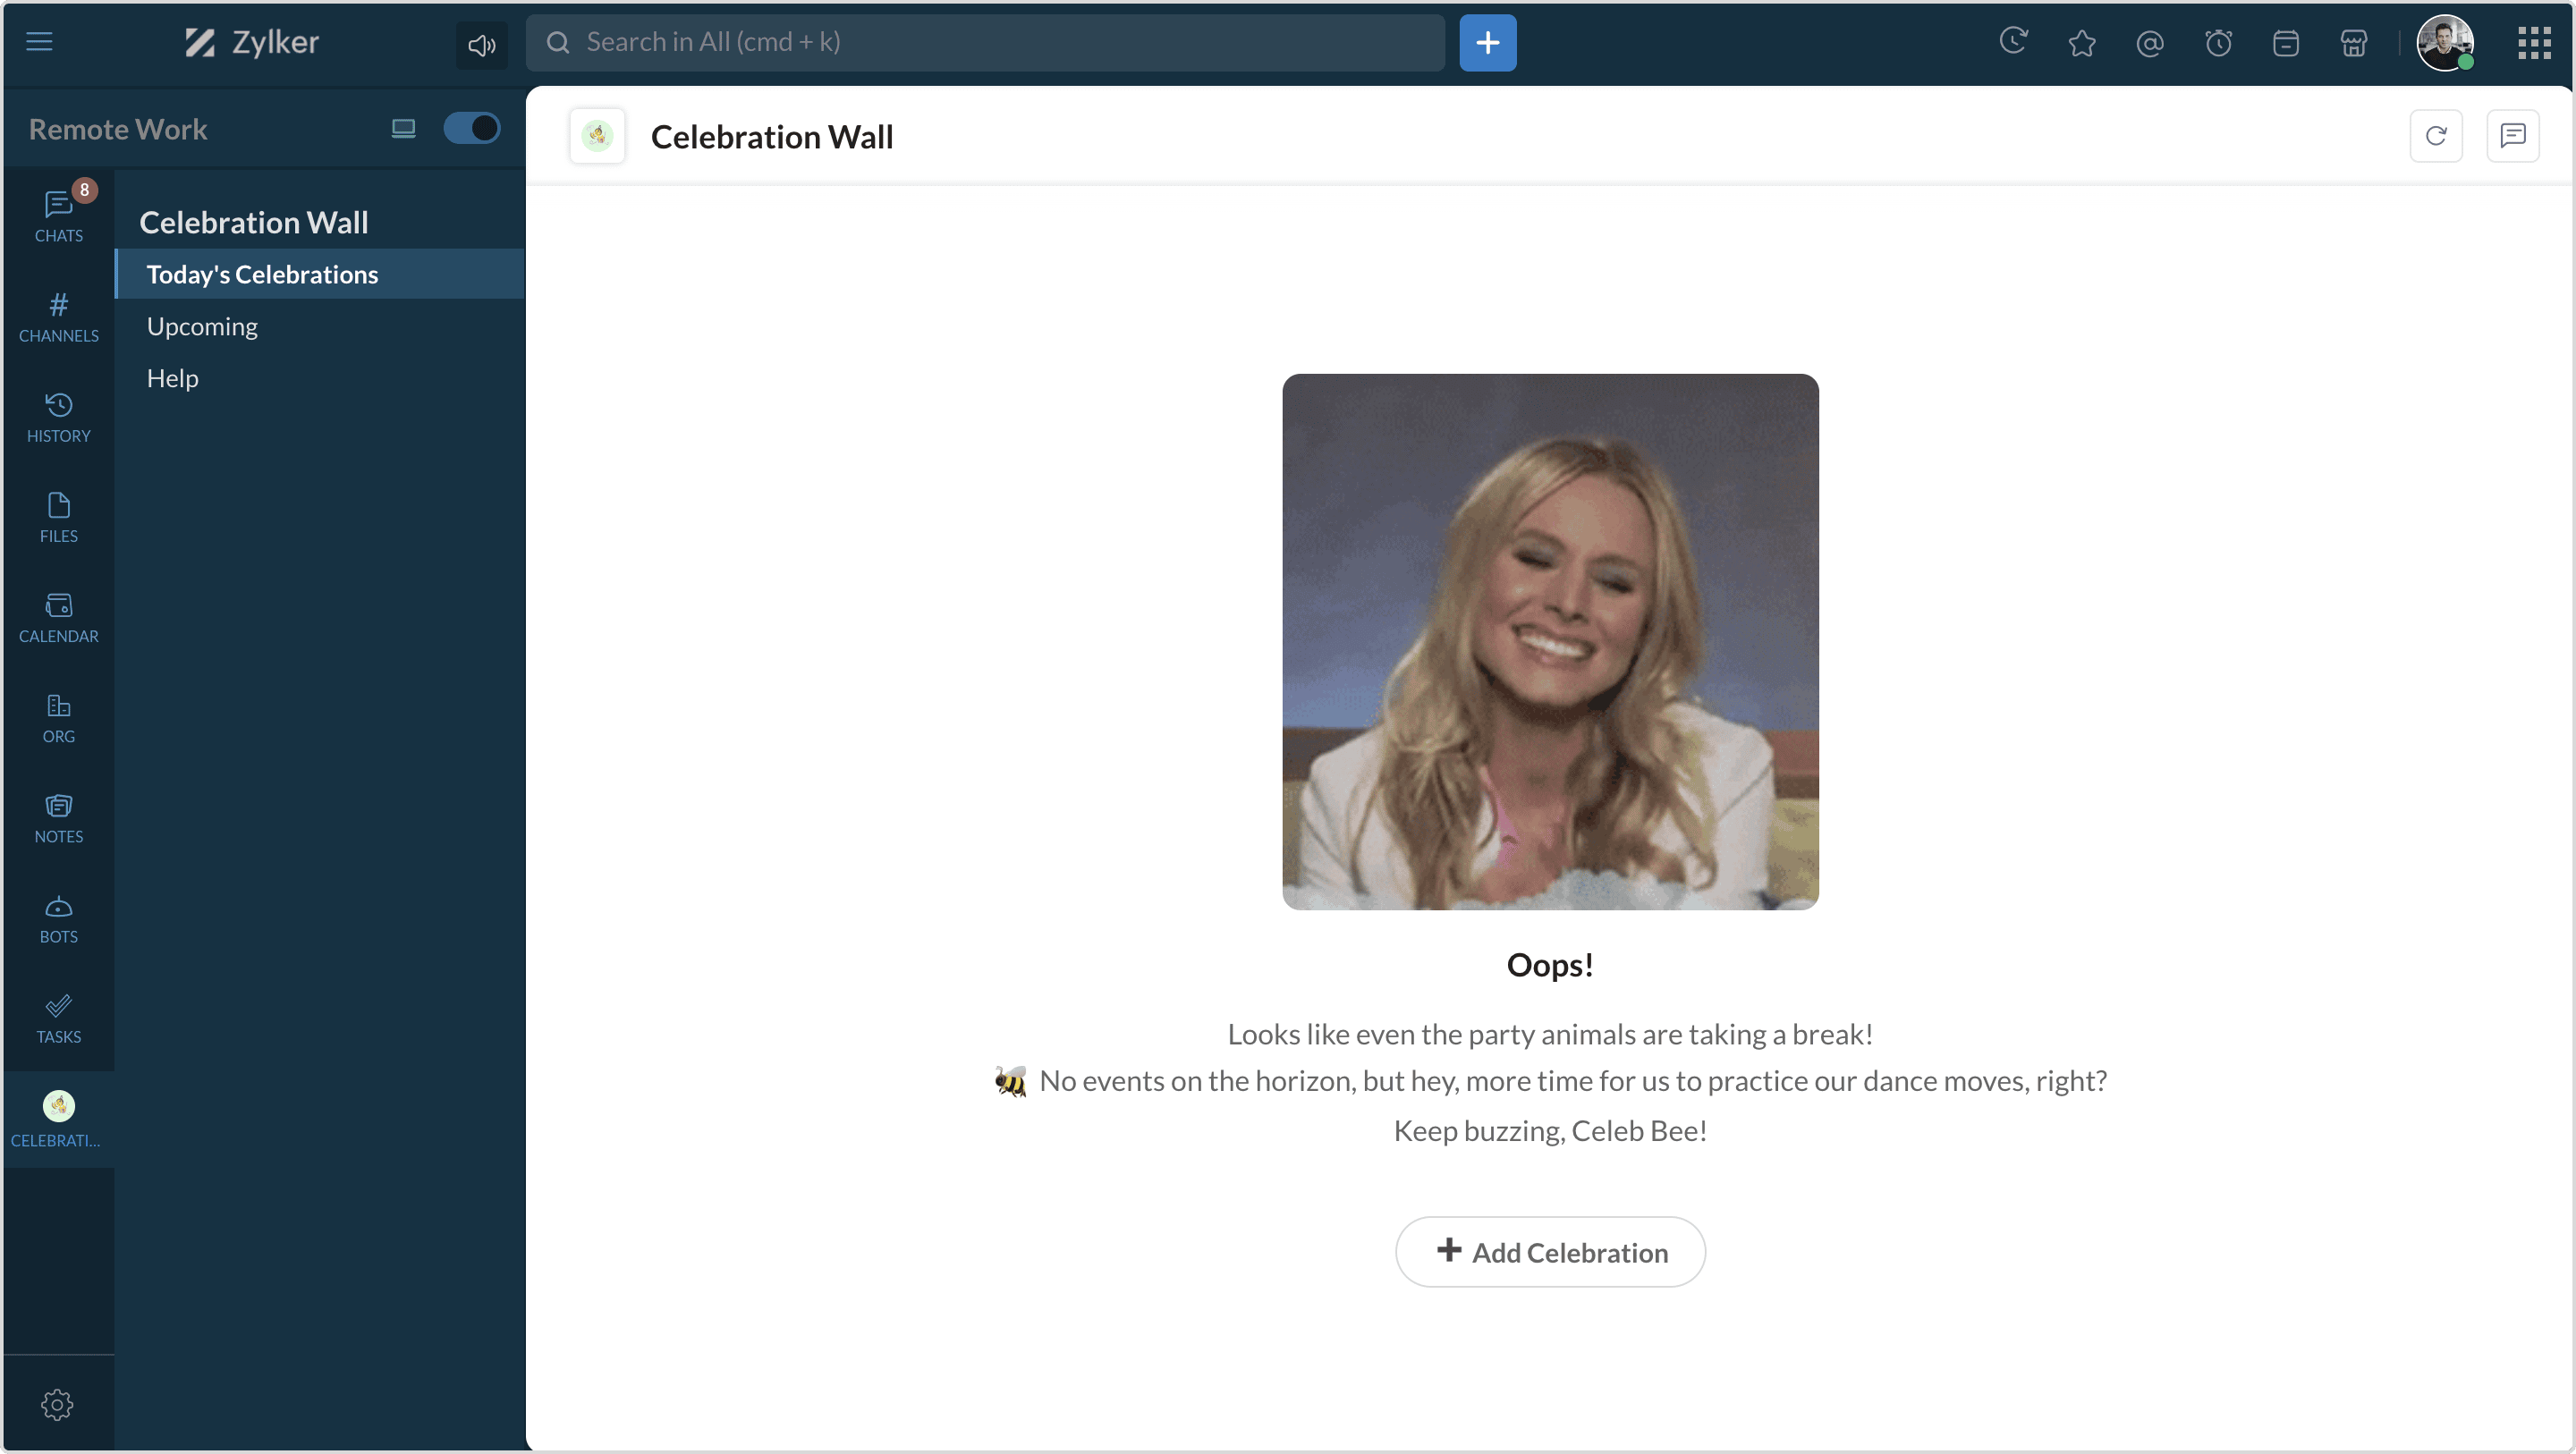Open Bots in the sidebar
This screenshot has width=2576, height=1454.
[58, 918]
